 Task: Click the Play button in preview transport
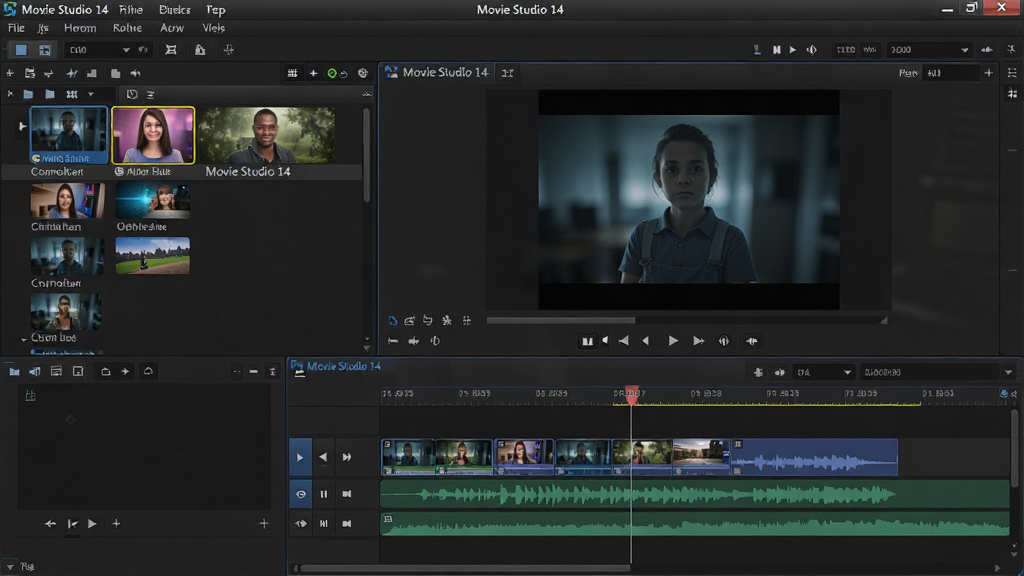pyautogui.click(x=673, y=341)
